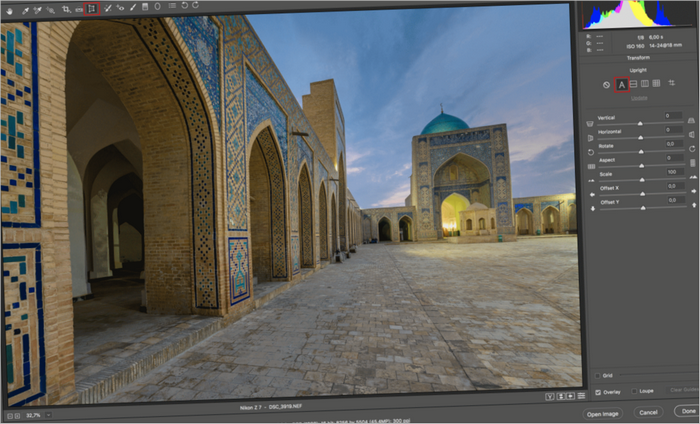Viewport: 700px width, 424px height.
Task: Click the right Horizontal perspective icon
Action: [692, 134]
